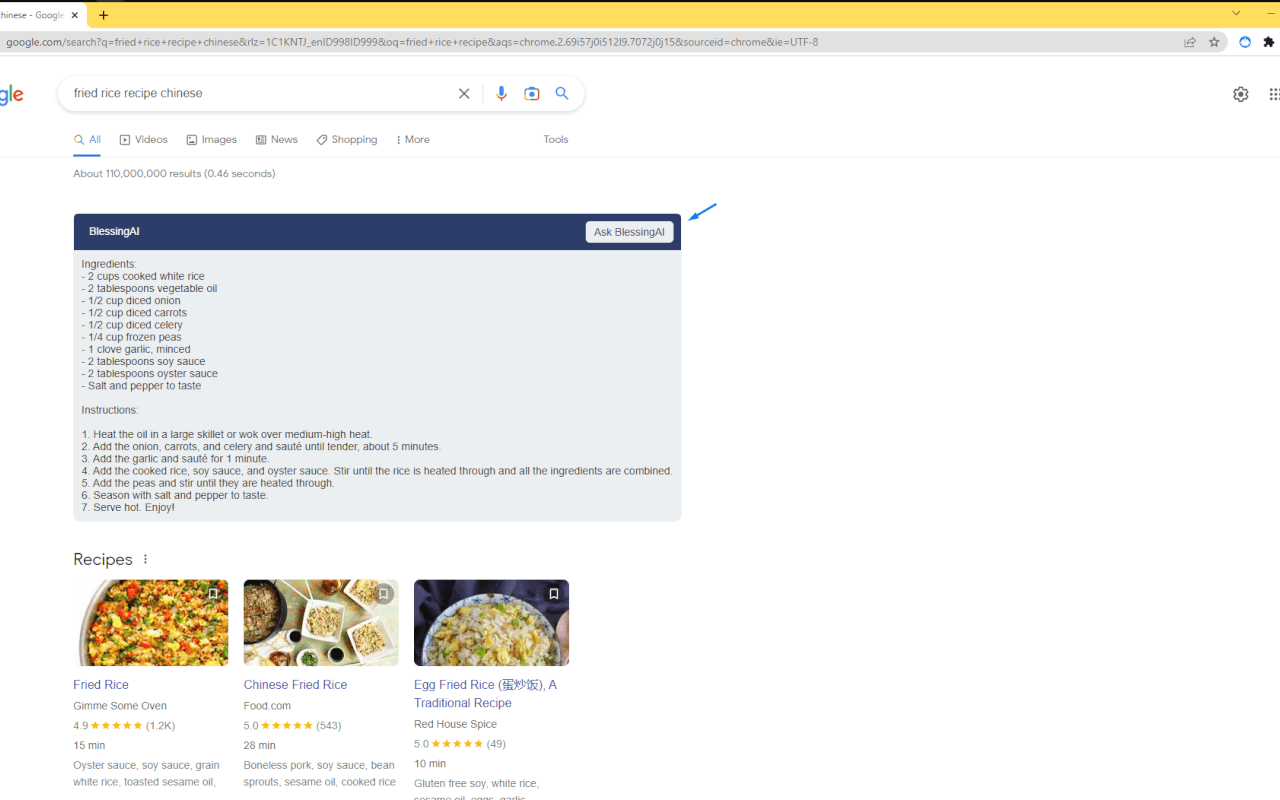Open the three-dot menu beside Recipes
Image resolution: width=1280 pixels, height=800 pixels.
point(145,558)
